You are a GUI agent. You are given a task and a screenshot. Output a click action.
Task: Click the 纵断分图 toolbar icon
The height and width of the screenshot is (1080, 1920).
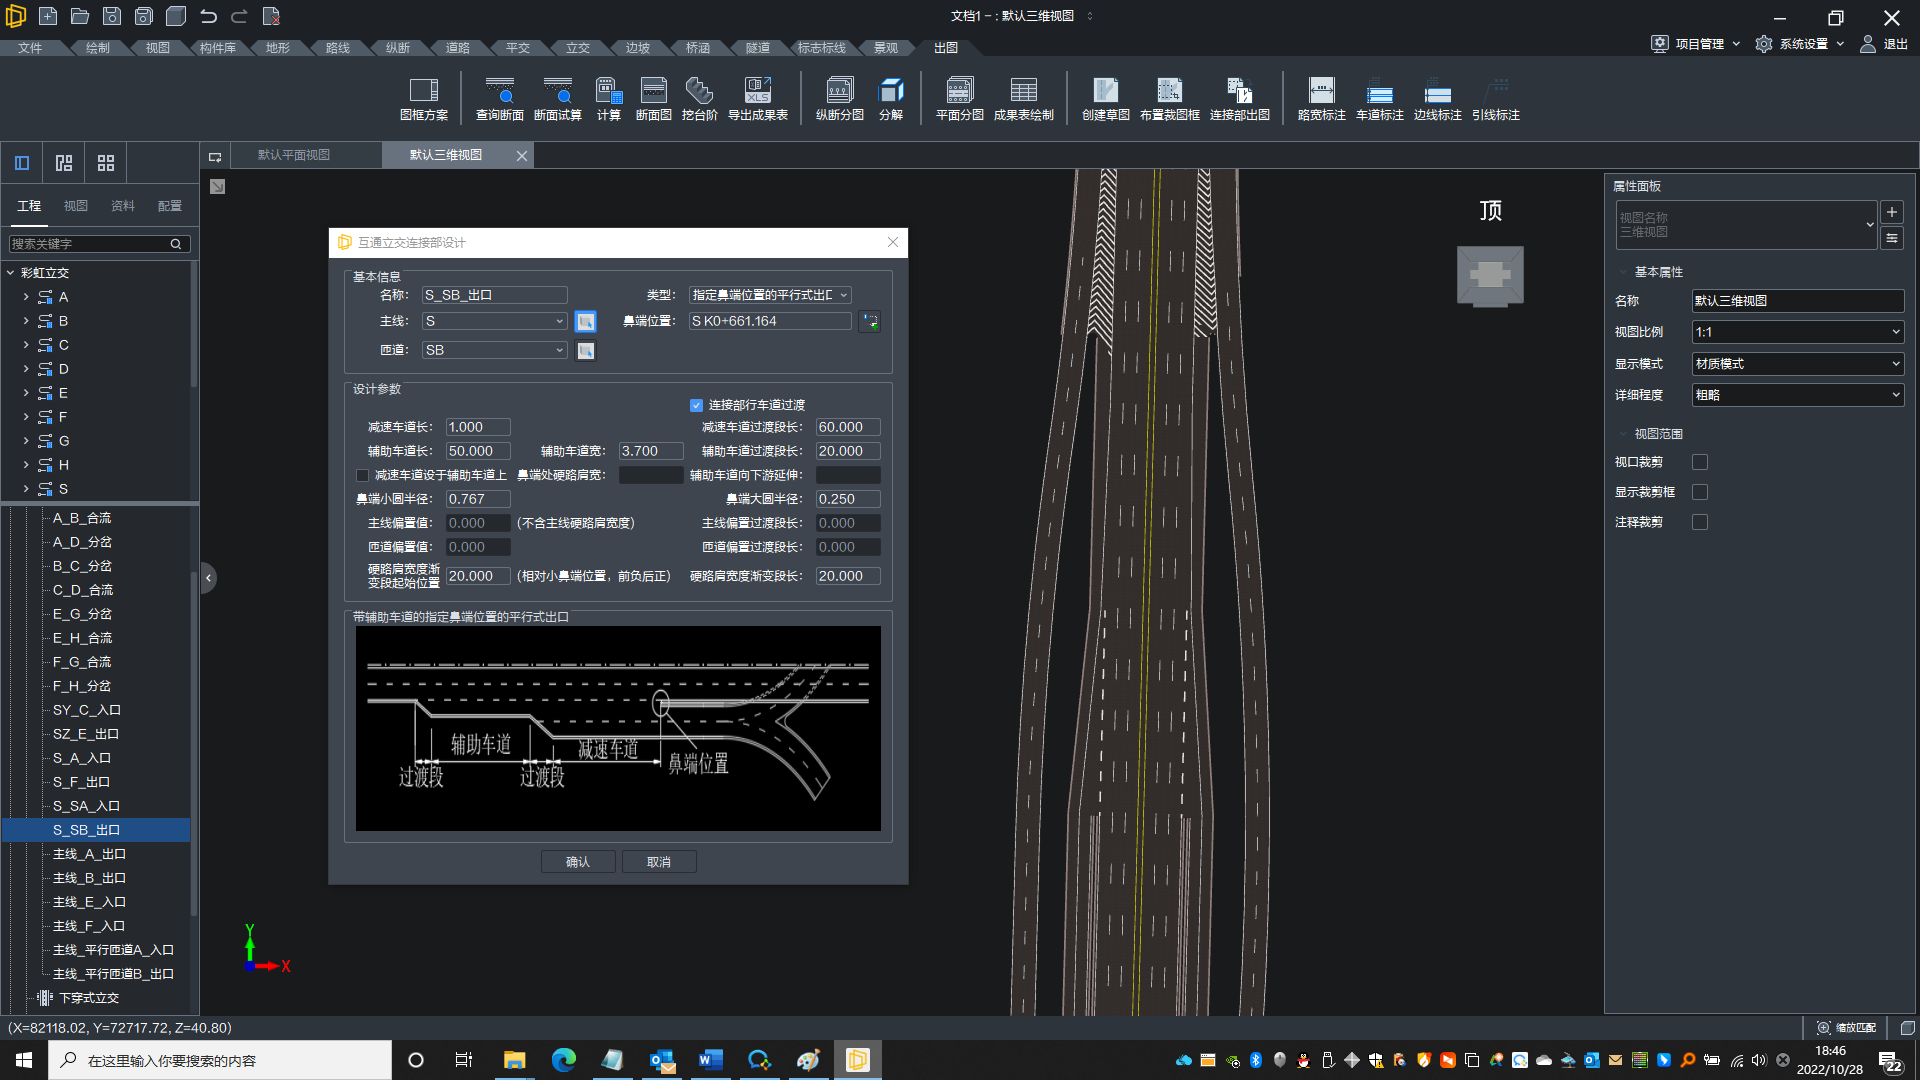point(839,98)
